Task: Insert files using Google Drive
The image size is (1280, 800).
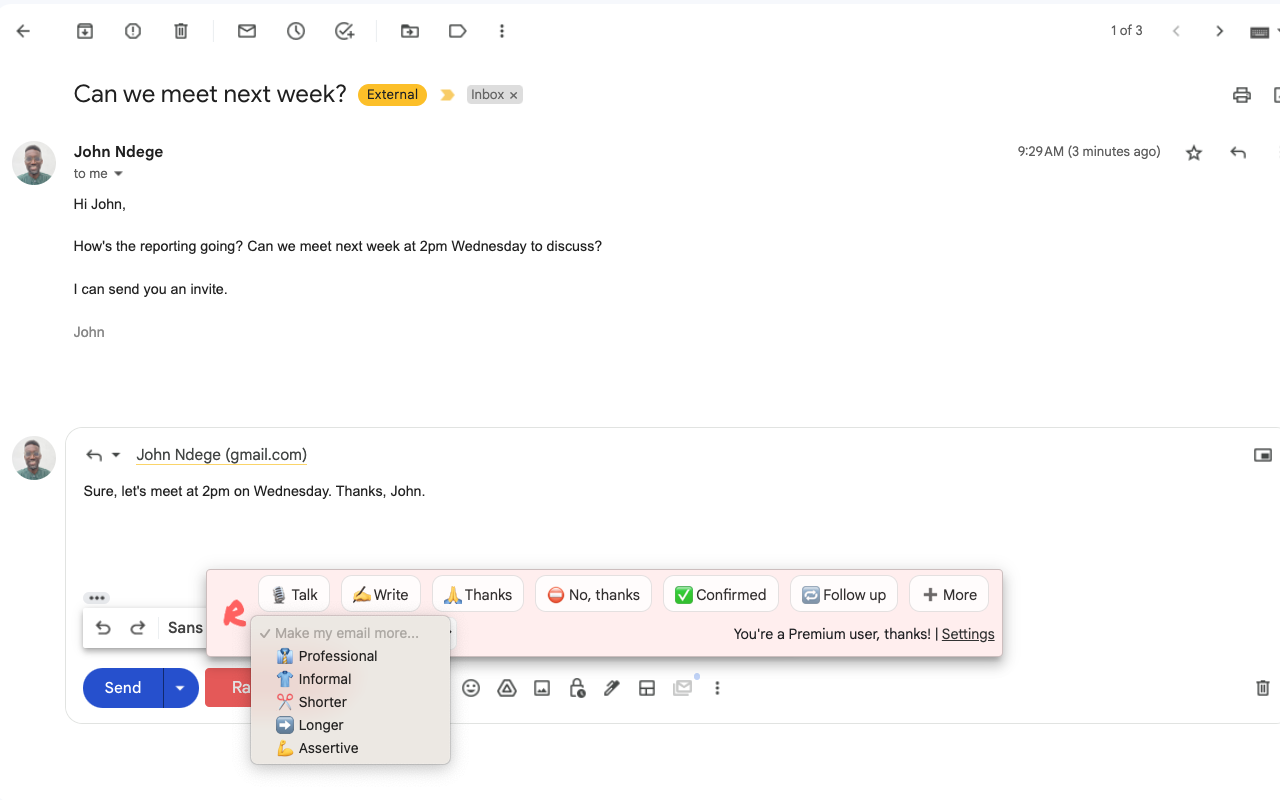Action: pos(507,688)
